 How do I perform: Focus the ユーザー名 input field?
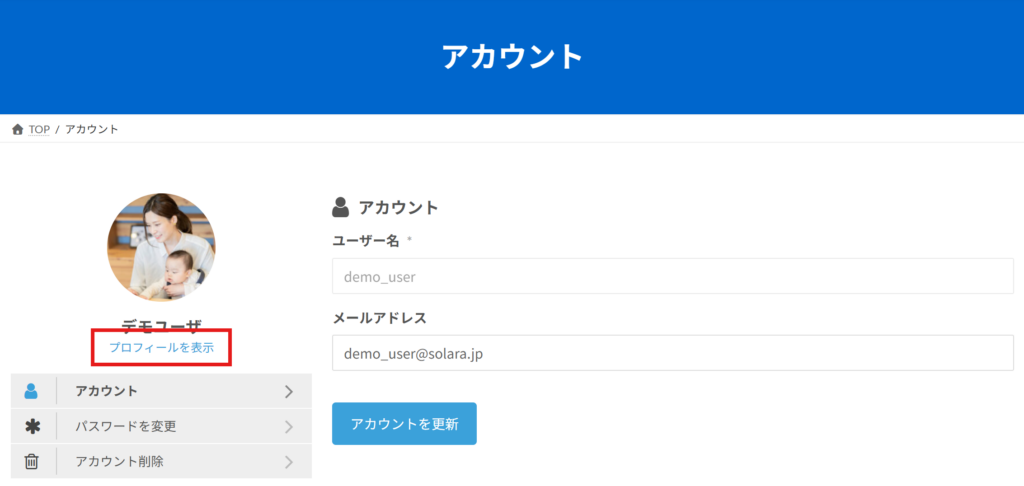(672, 276)
